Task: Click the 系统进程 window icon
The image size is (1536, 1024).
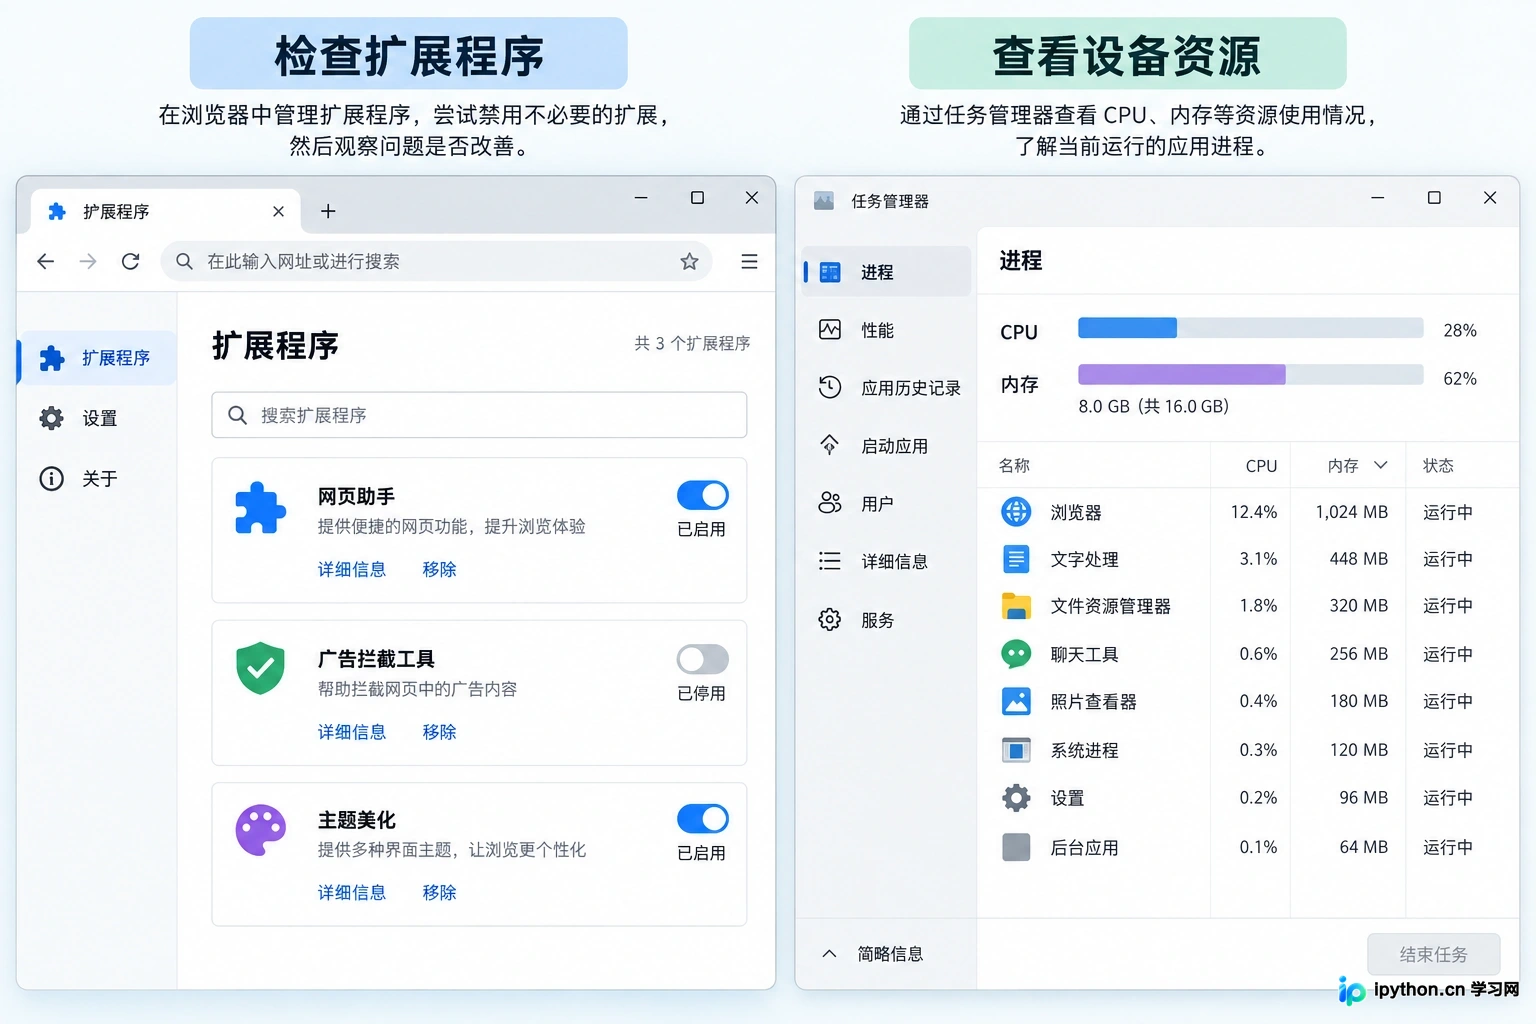Action: tap(1016, 750)
